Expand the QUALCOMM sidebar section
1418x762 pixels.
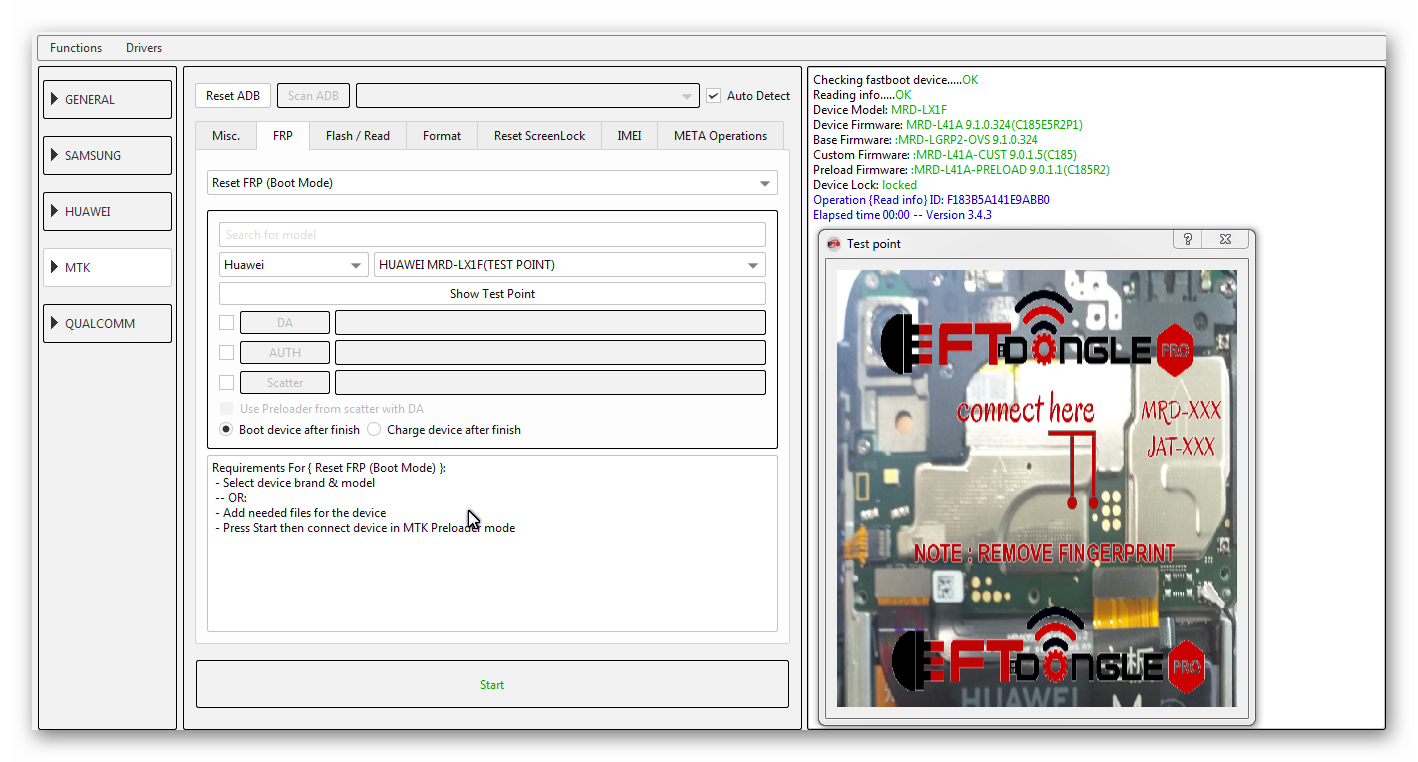108,324
